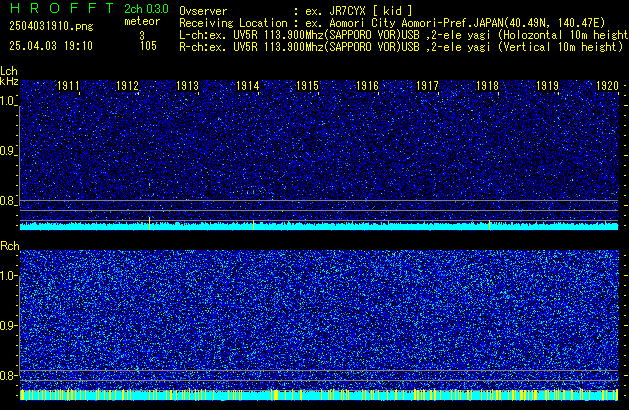Click the HROFFT title text
The height and width of the screenshot is (410, 629).
(x=62, y=8)
